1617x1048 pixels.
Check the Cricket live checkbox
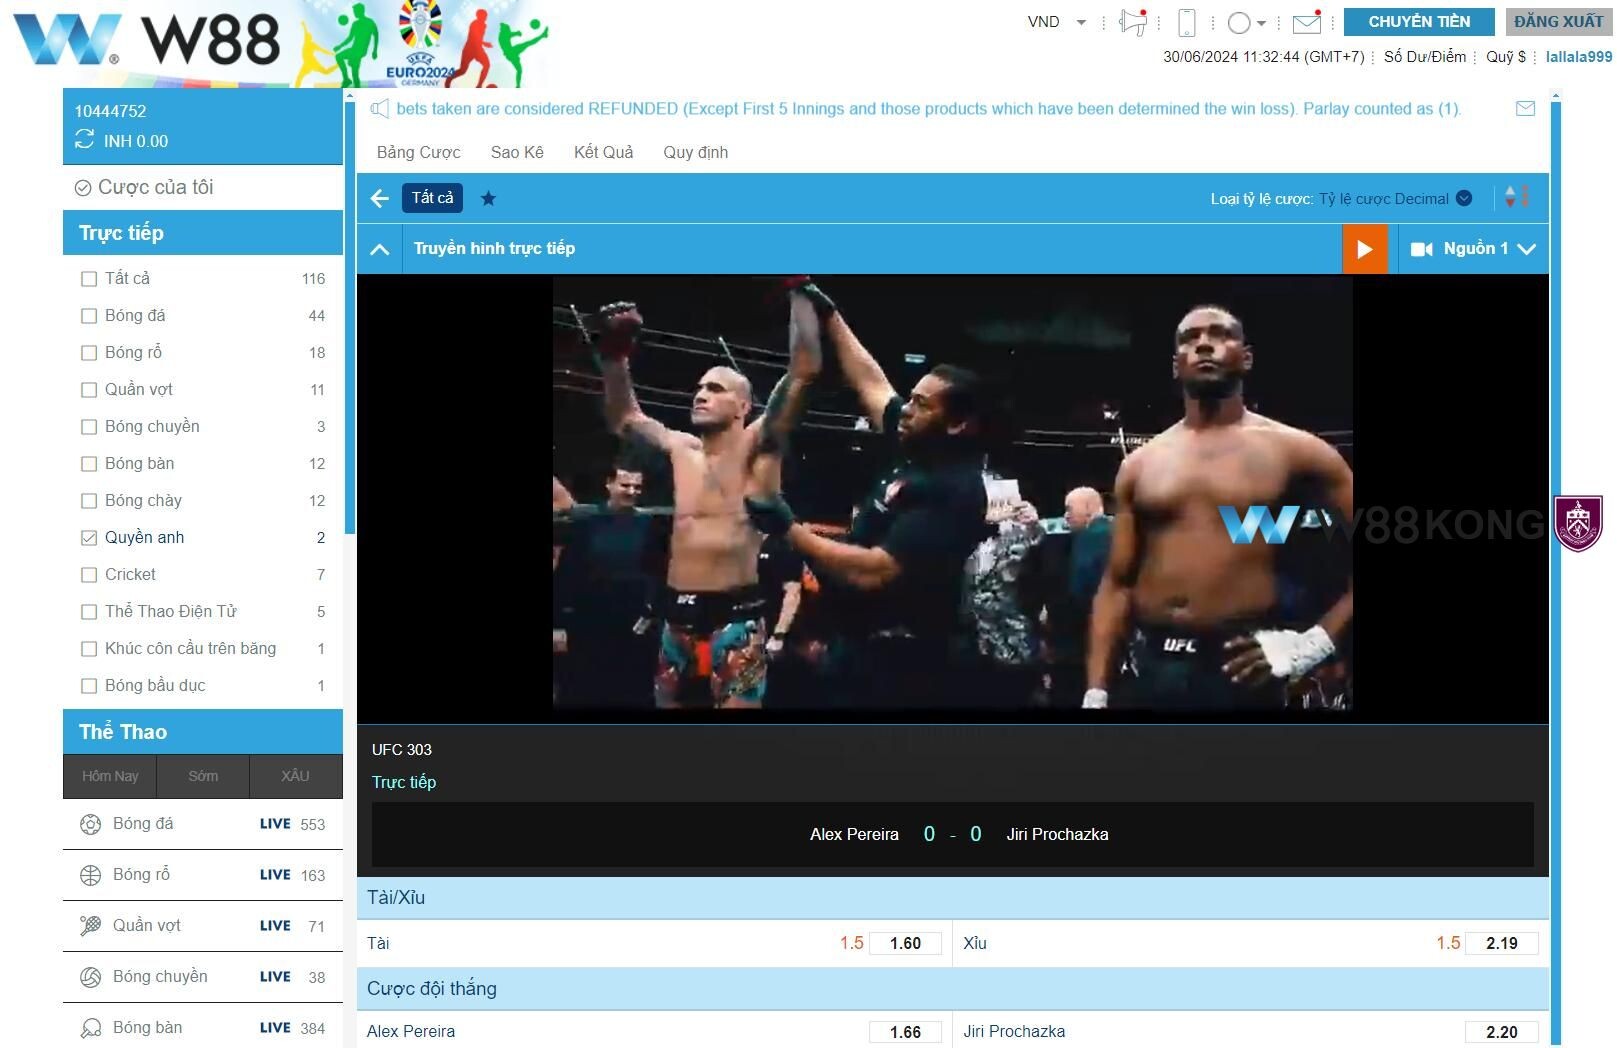click(89, 575)
